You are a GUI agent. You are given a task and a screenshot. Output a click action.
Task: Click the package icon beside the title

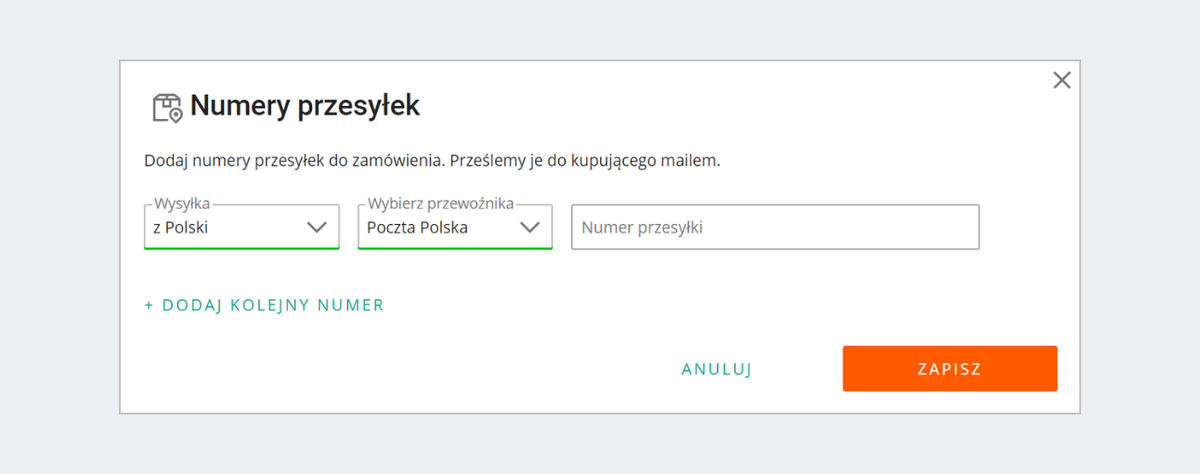tap(165, 107)
